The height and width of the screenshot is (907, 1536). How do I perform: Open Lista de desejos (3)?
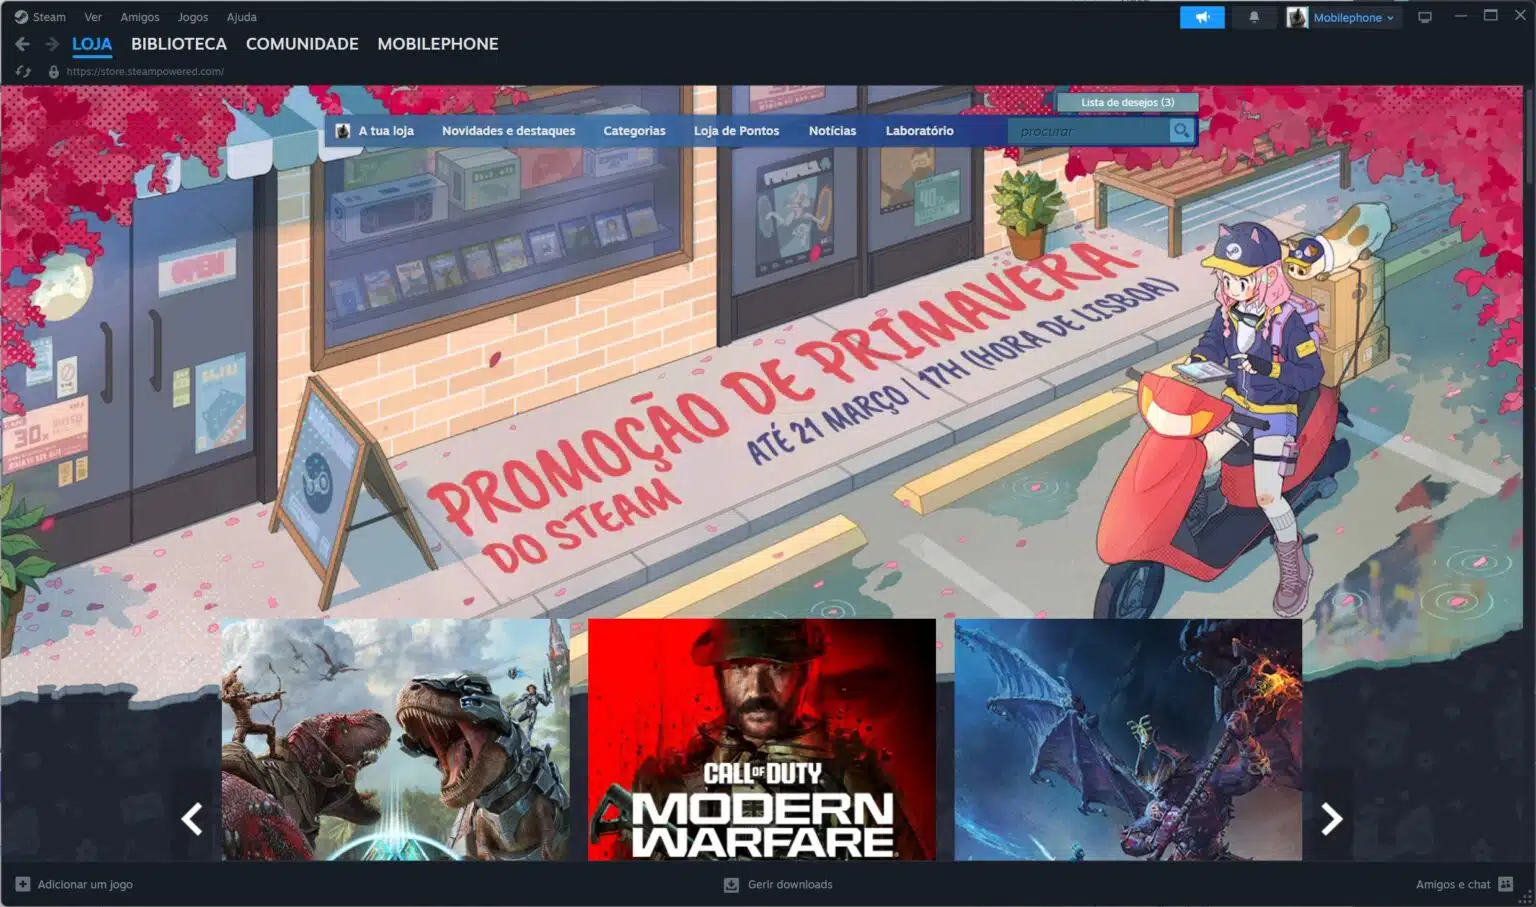click(1127, 102)
